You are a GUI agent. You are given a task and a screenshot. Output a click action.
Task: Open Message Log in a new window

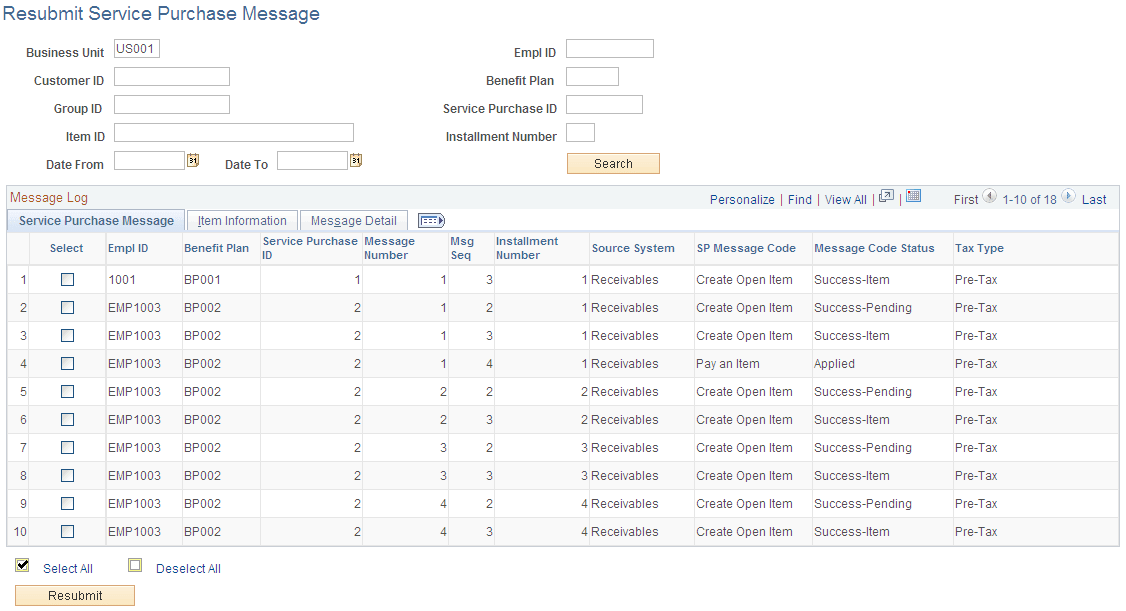pos(886,198)
